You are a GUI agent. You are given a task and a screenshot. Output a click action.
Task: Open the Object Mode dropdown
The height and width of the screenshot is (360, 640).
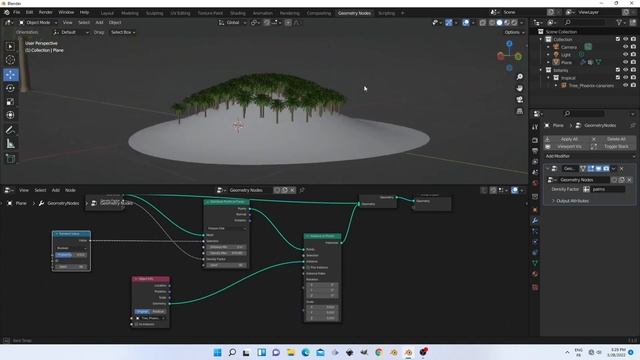(38, 23)
